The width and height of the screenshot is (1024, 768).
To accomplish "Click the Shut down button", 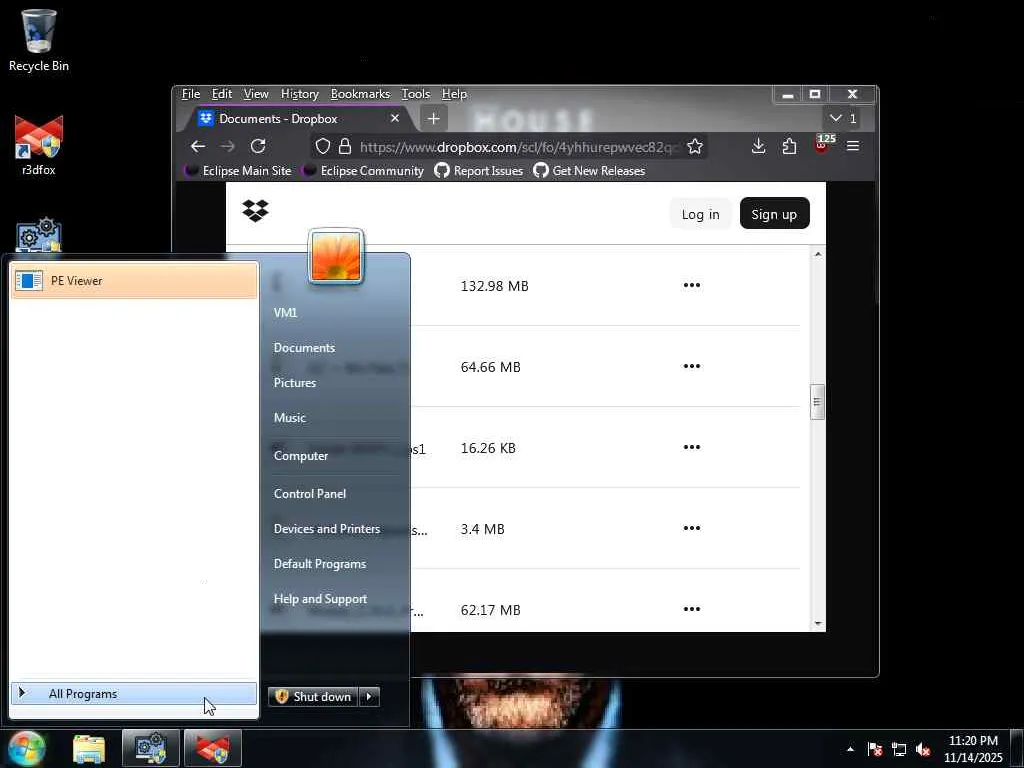I will (x=313, y=697).
